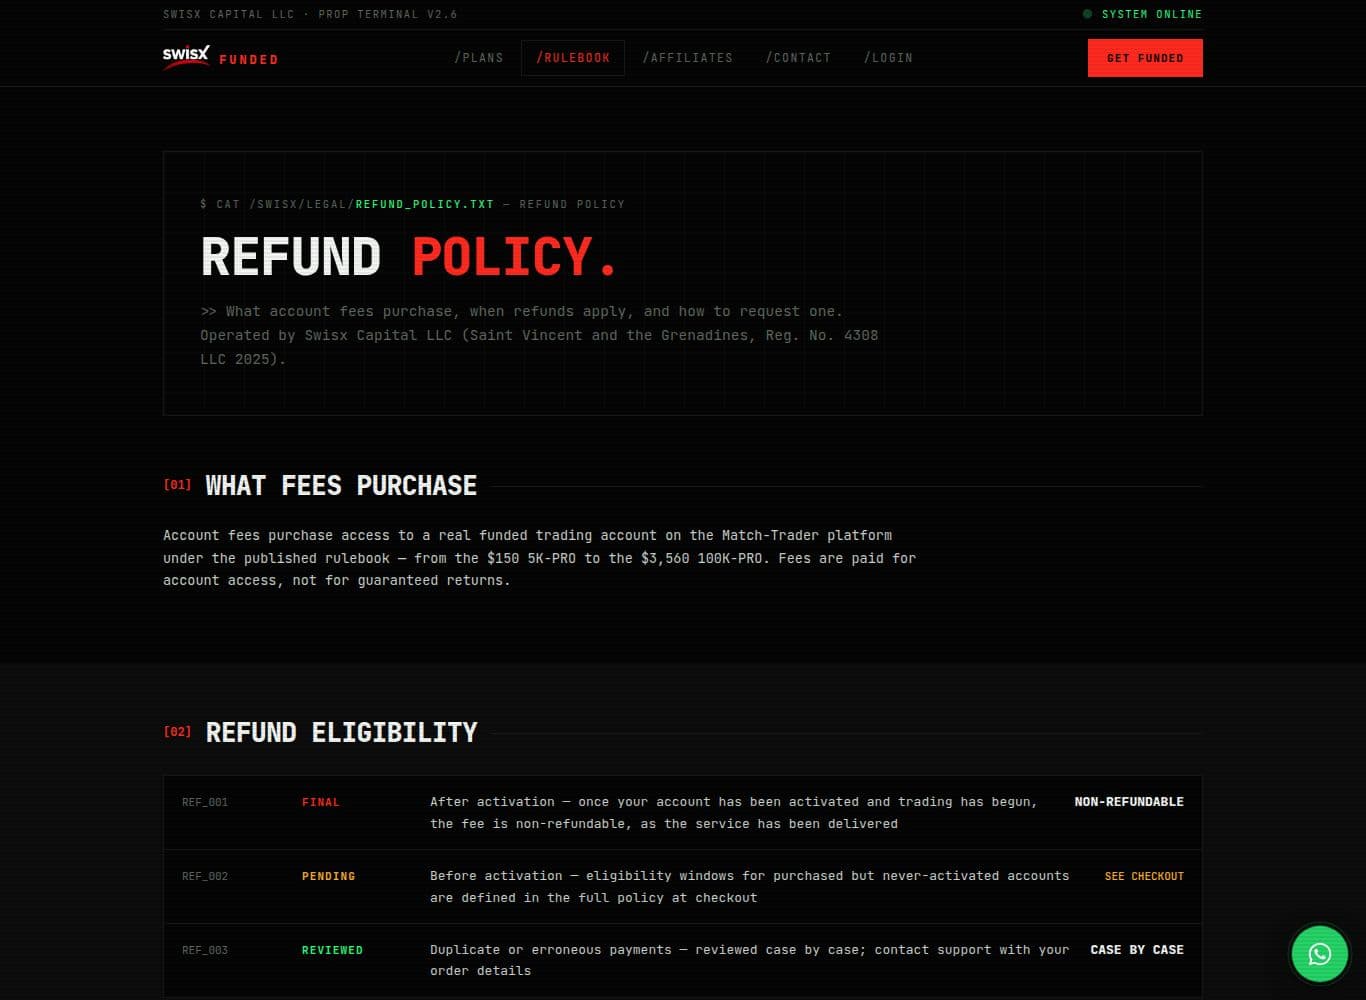The height and width of the screenshot is (1000, 1366).
Task: Click the SYSTEM ONLINE status text
Action: coord(1152,14)
